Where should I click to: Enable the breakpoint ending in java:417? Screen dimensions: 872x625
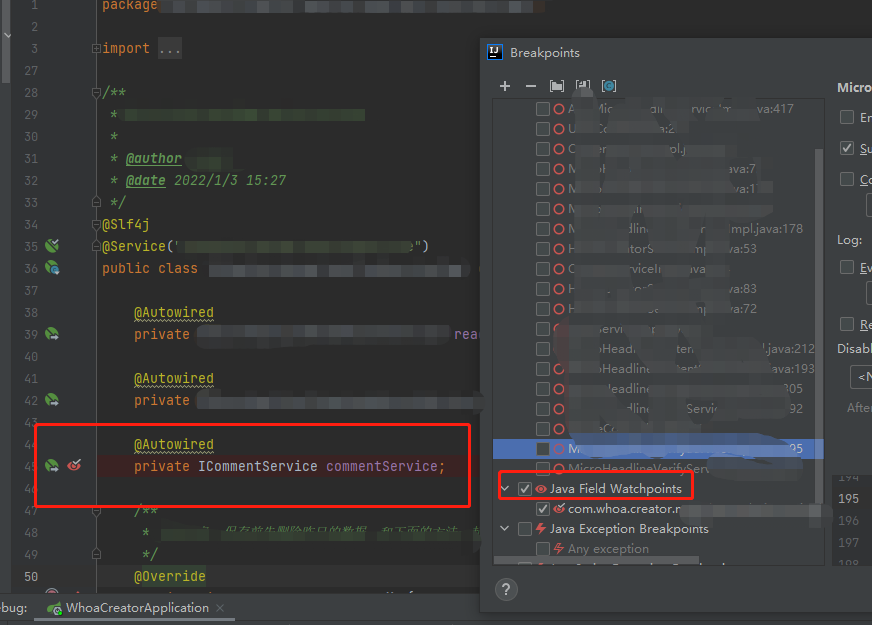click(543, 109)
